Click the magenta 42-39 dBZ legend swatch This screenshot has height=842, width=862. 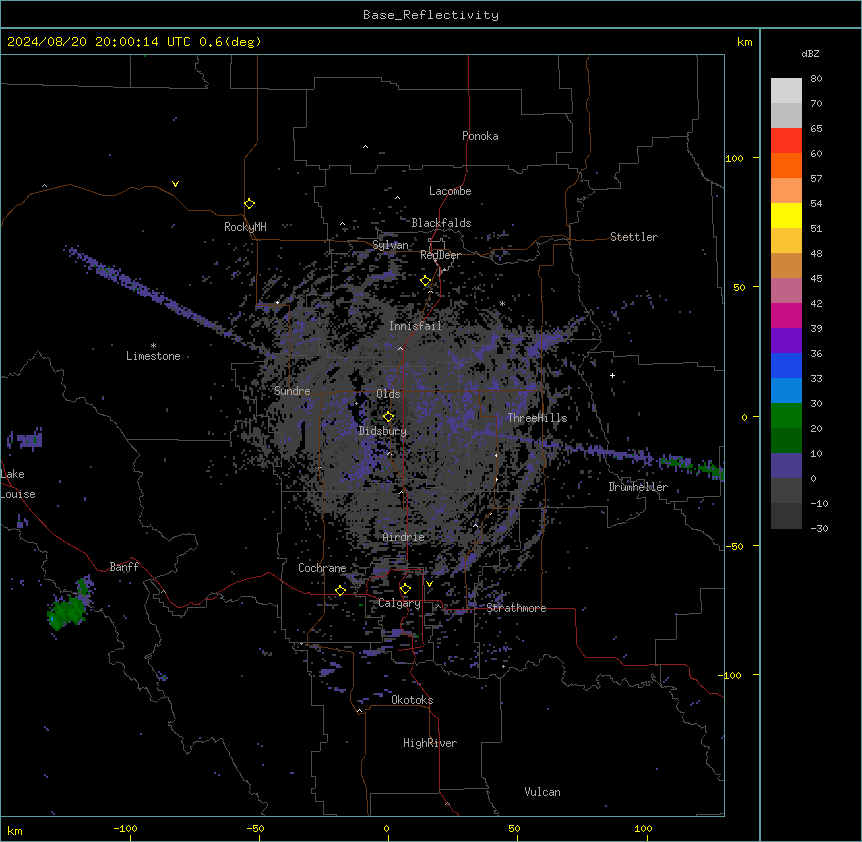point(786,315)
